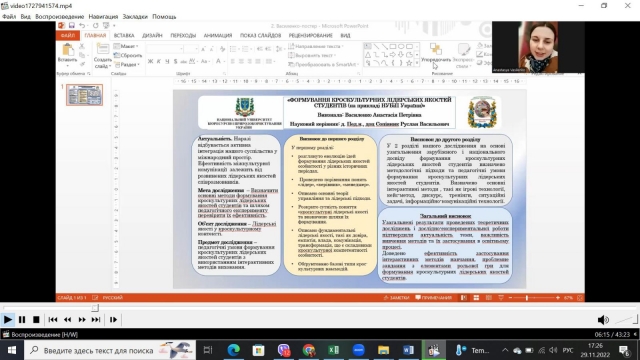Open Chrome from the taskbar
The image size is (640, 360).
tap(309, 350)
